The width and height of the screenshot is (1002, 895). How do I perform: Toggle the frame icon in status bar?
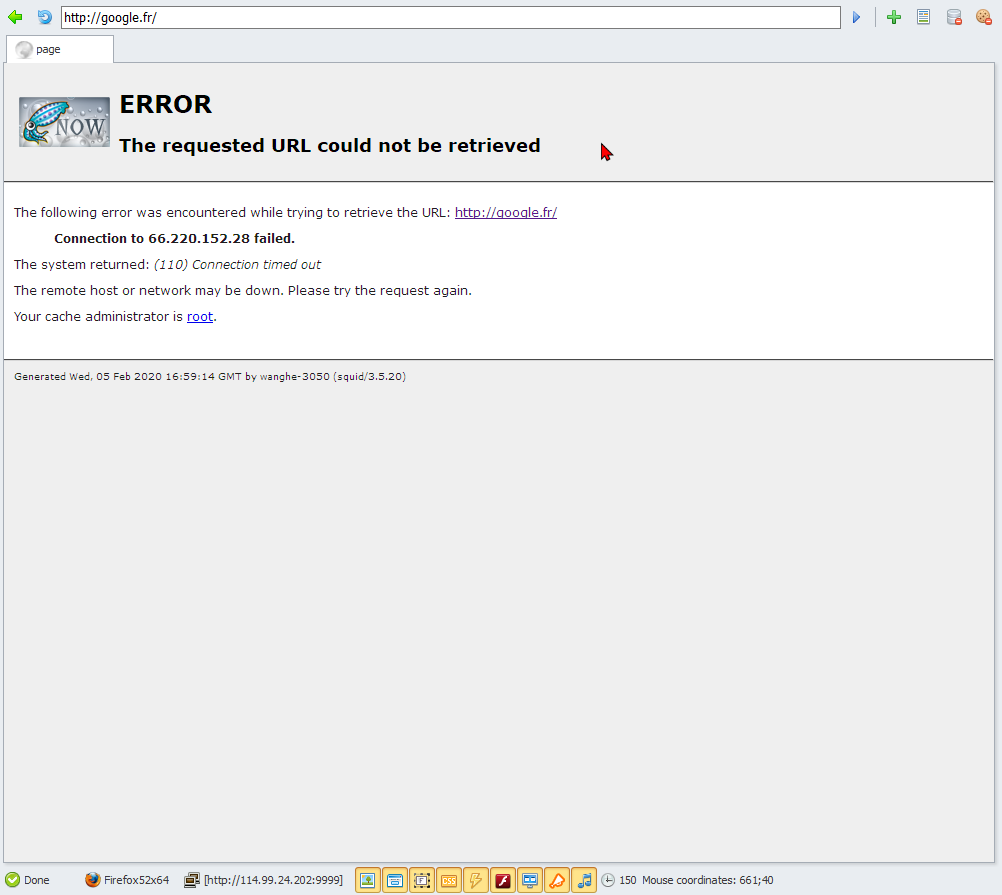422,880
